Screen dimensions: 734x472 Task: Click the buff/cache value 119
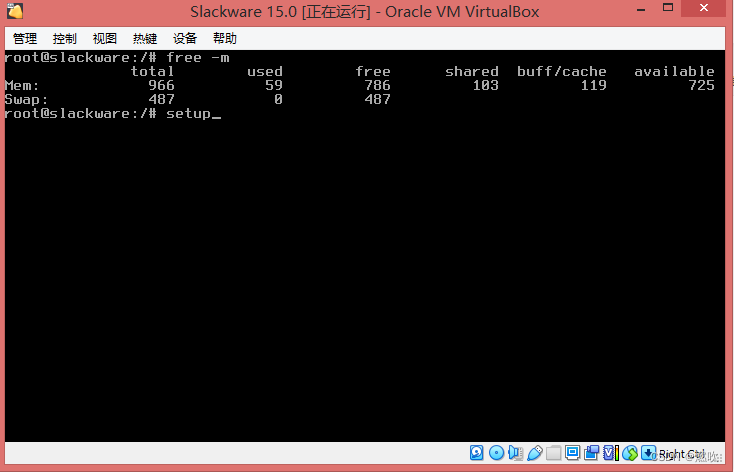[594, 85]
